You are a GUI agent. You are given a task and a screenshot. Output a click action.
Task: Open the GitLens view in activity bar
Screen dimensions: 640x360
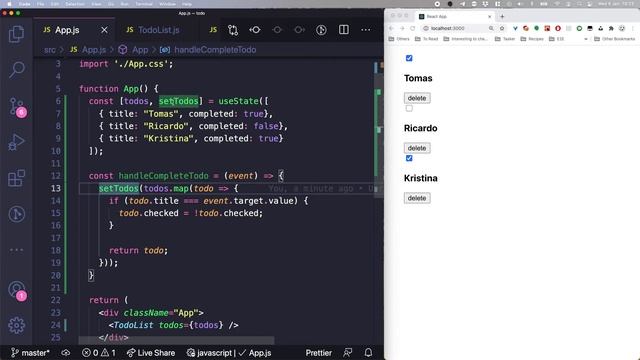pyautogui.click(x=16, y=214)
